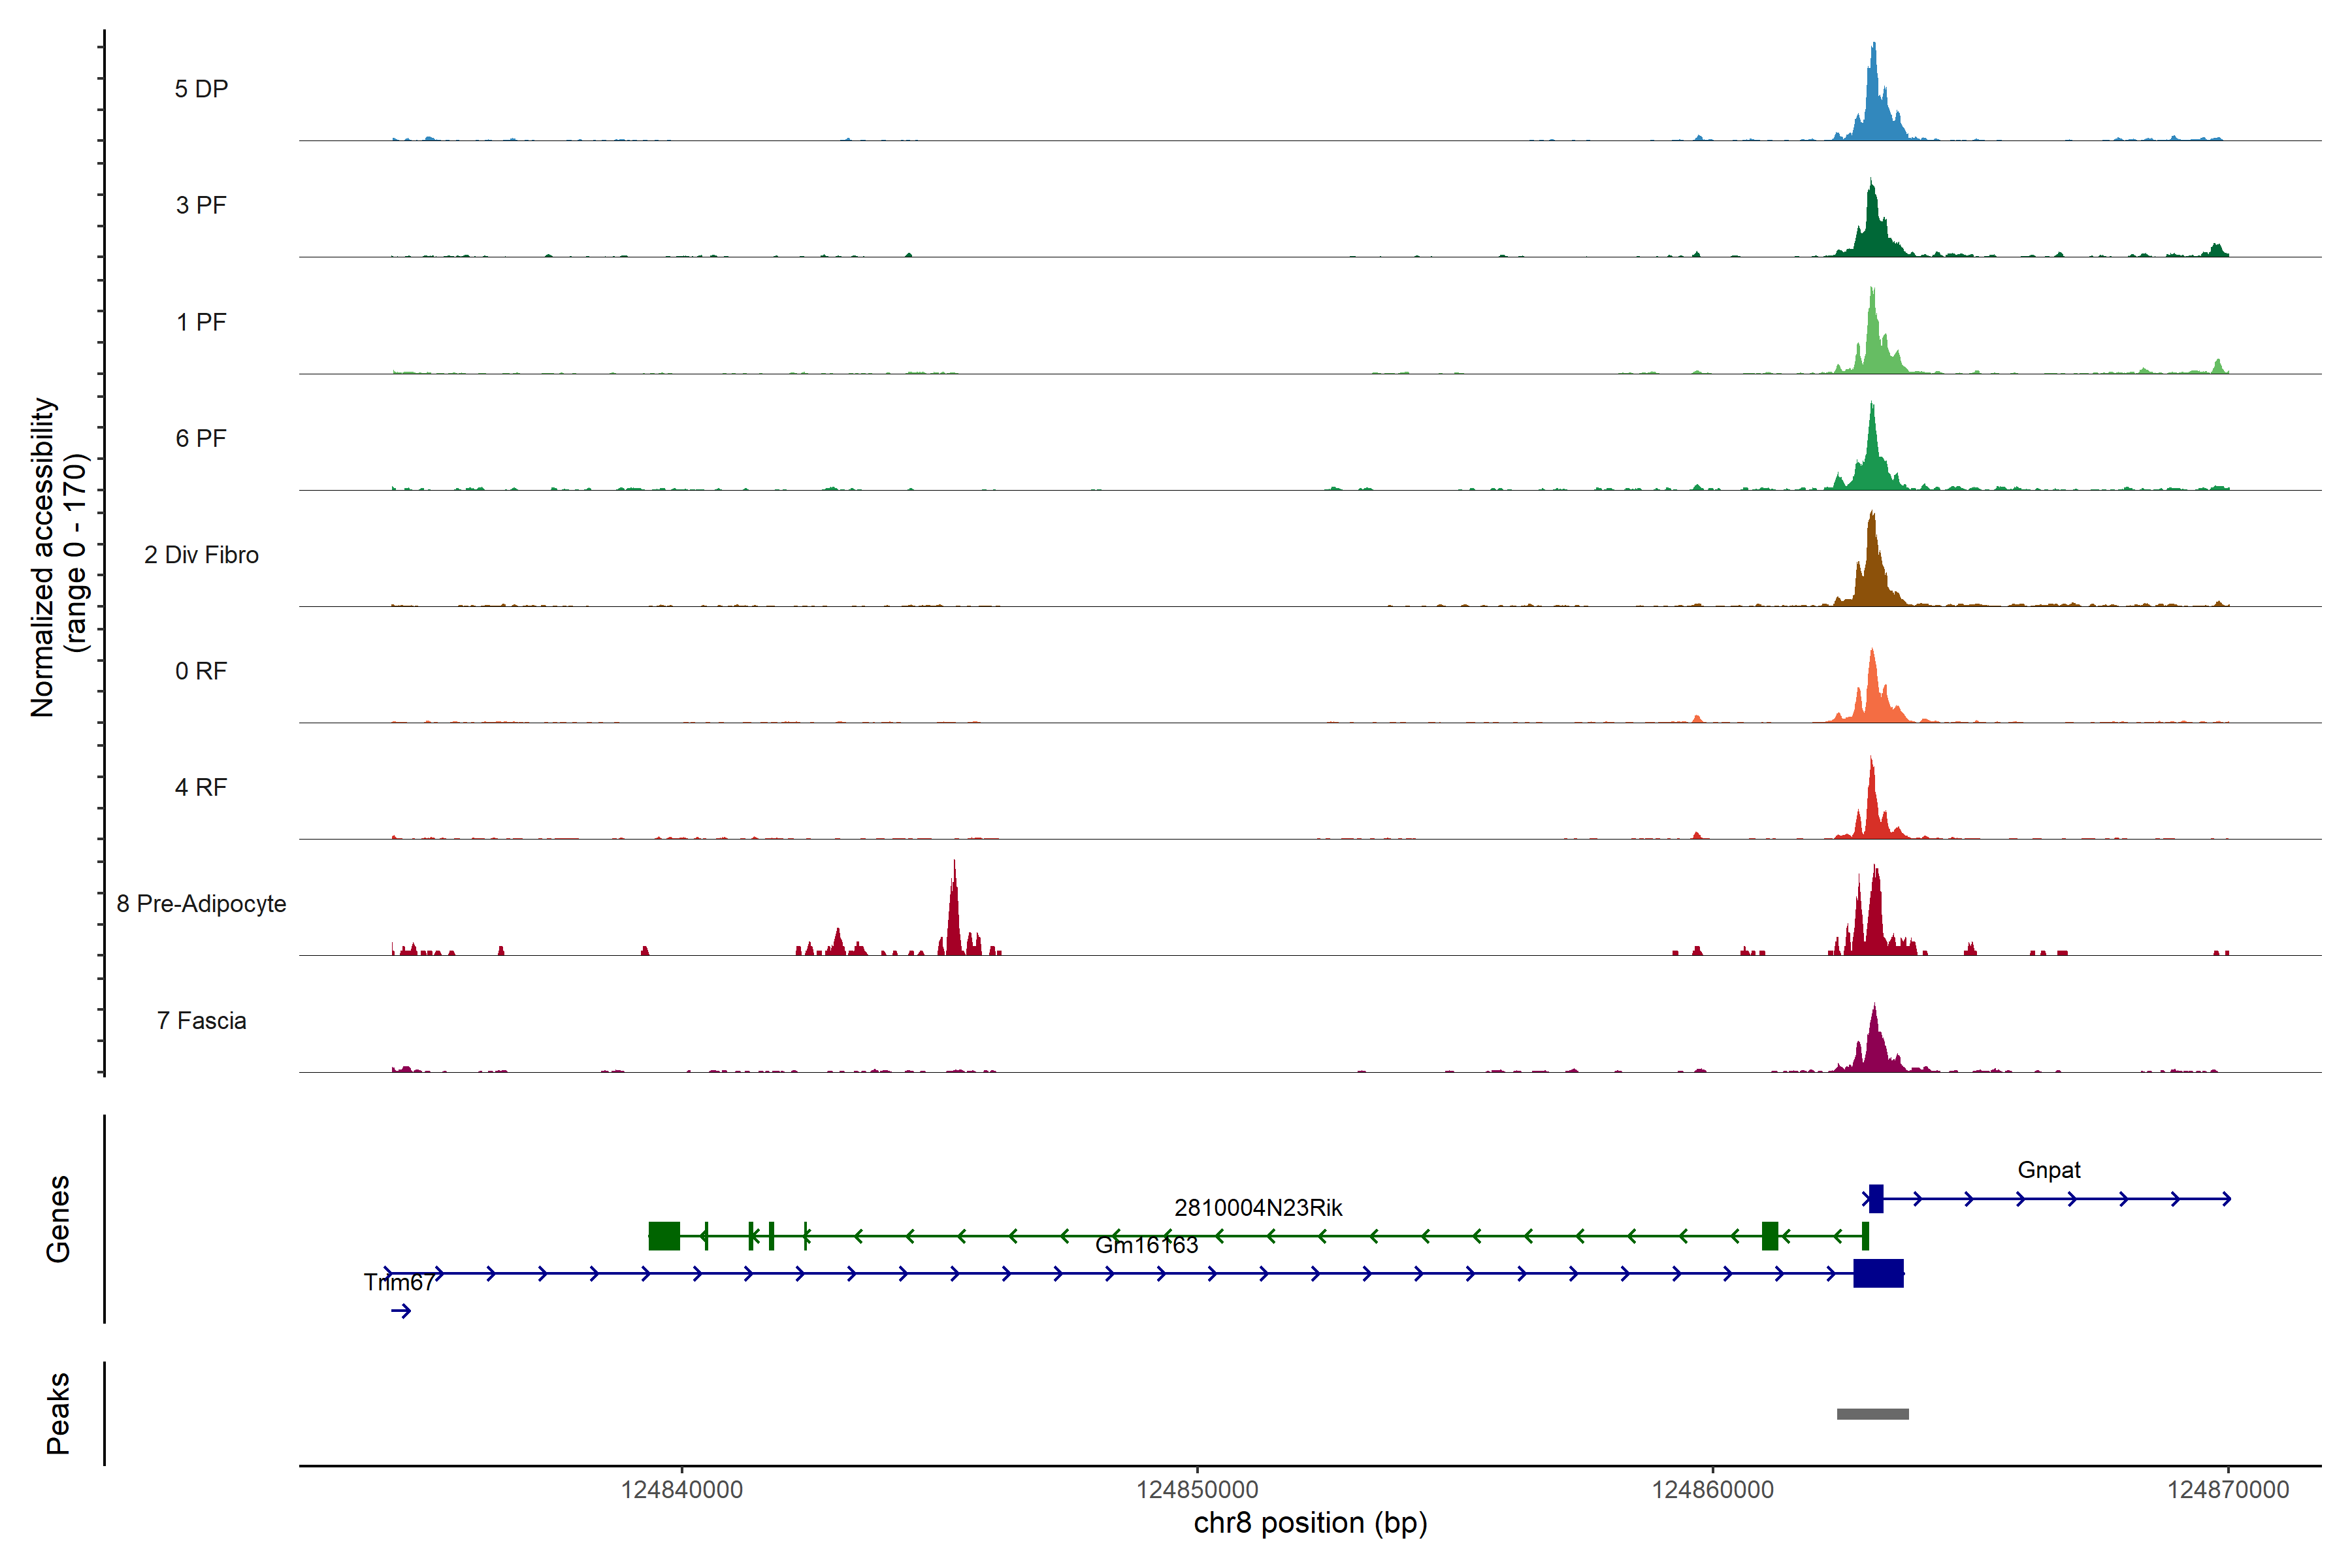Click the small green exon near 124861000

tap(1770, 1236)
